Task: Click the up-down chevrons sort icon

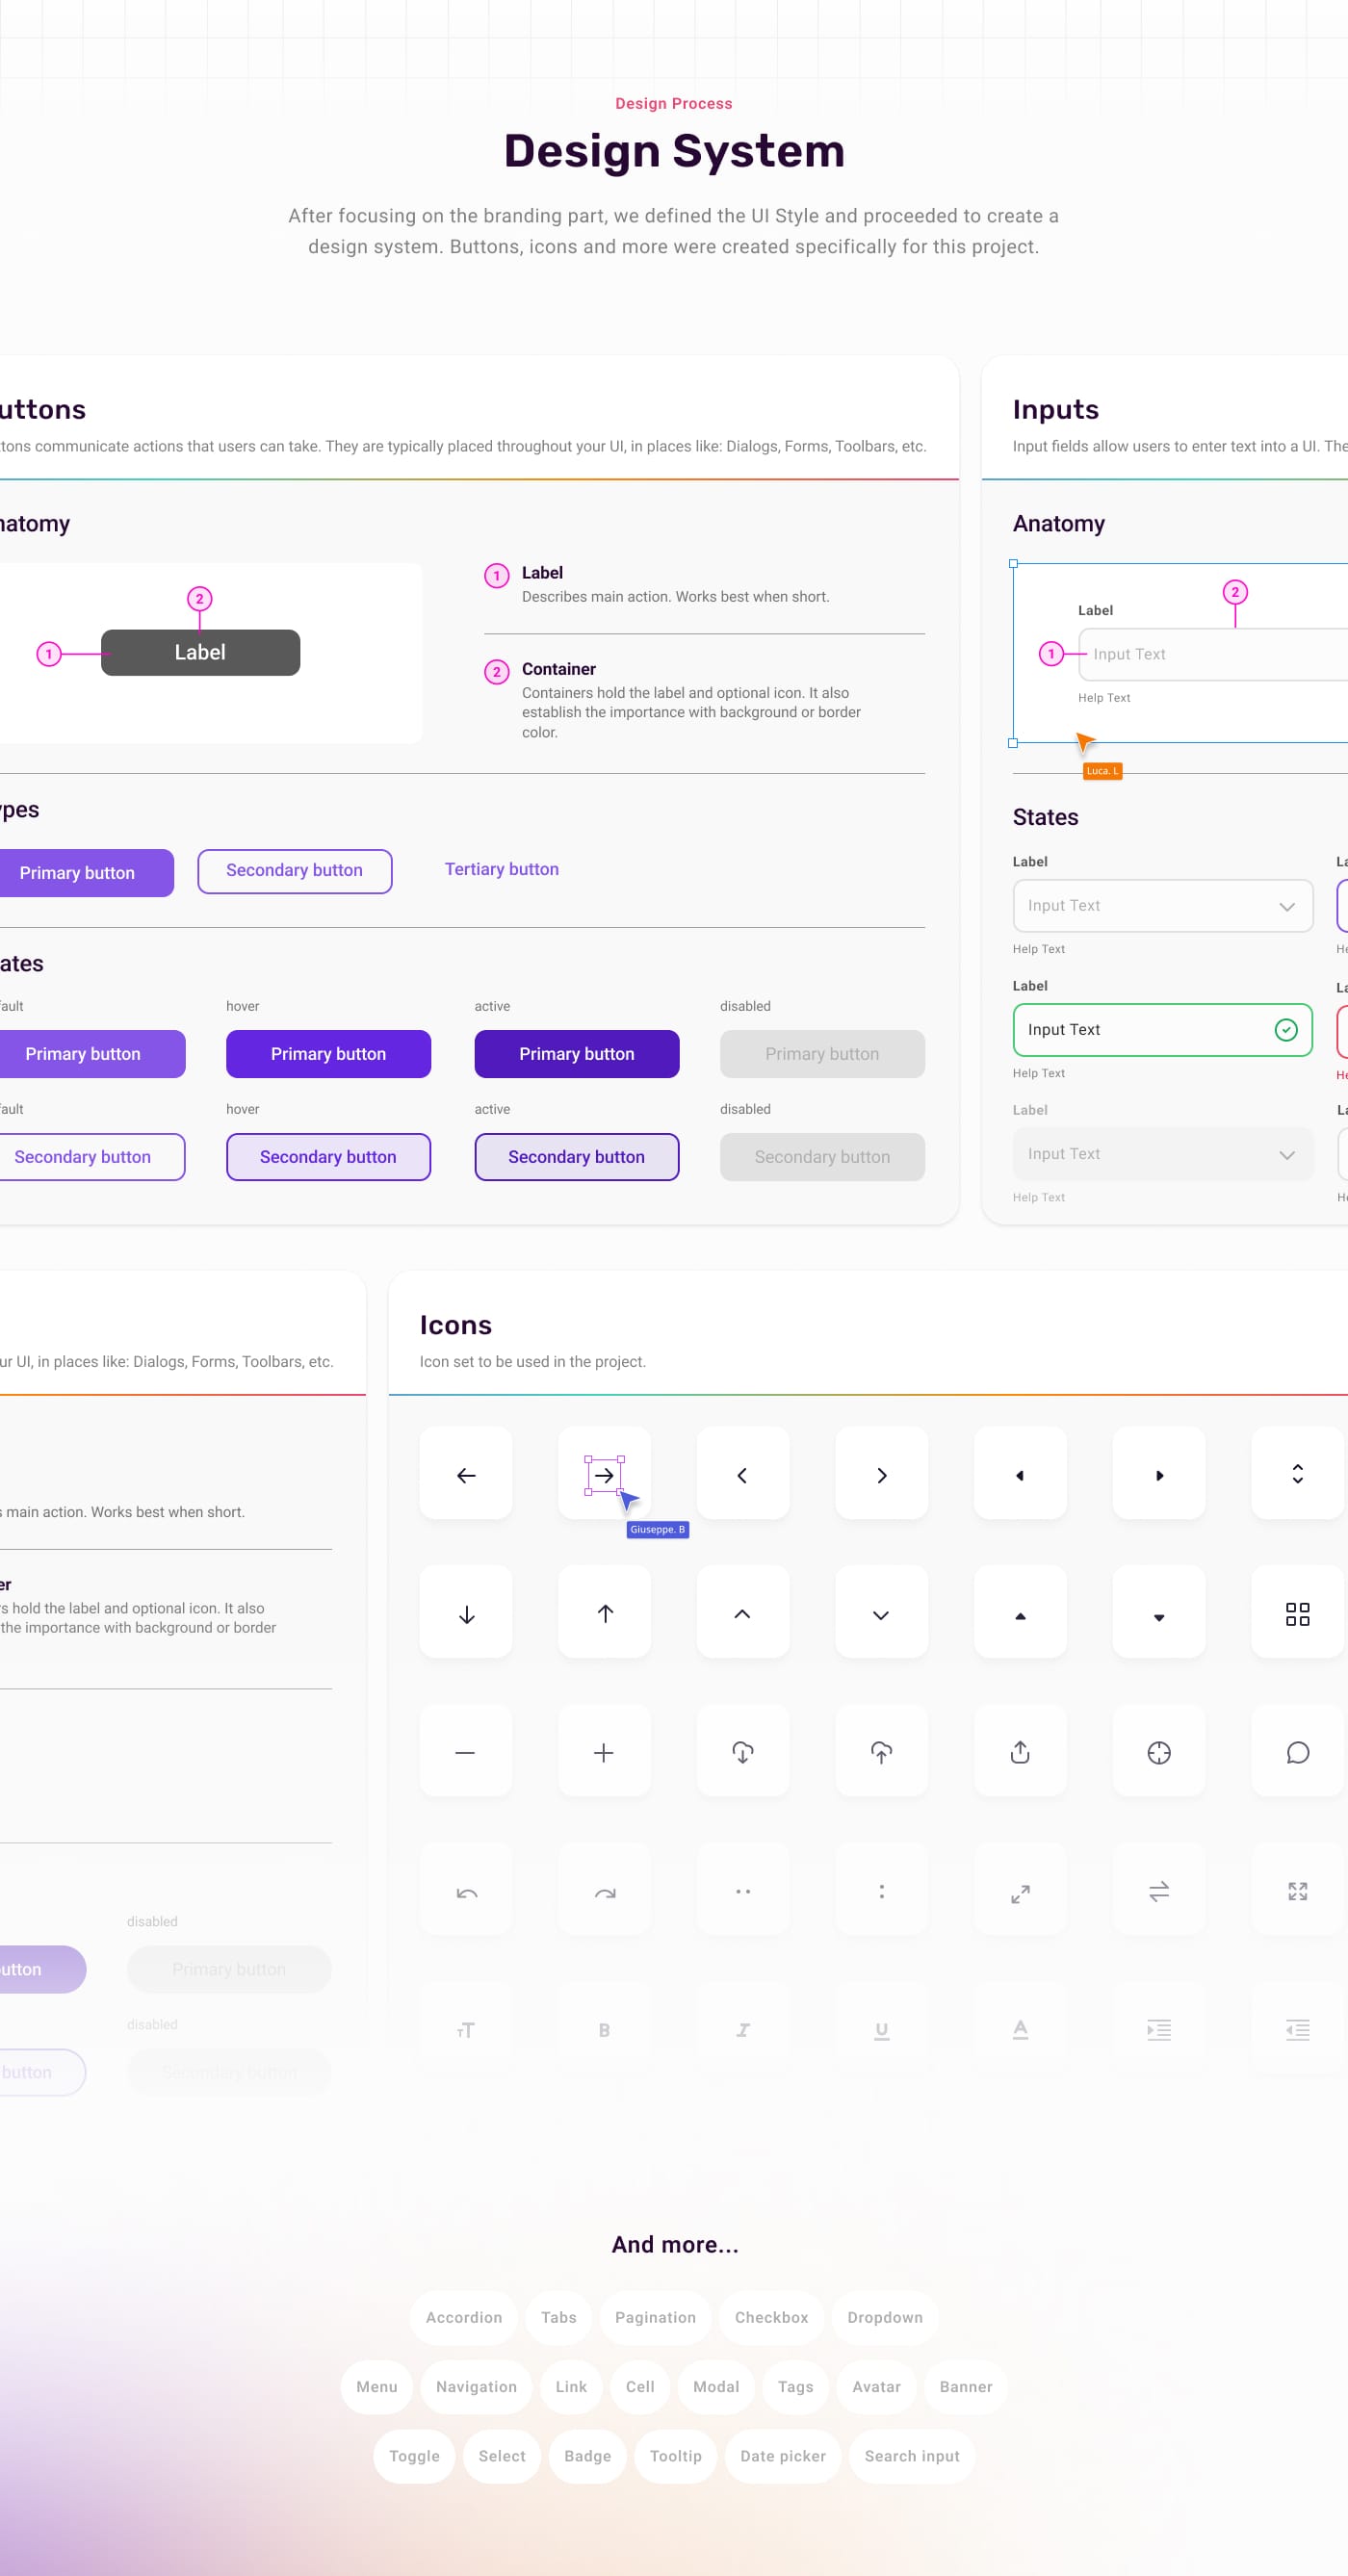Action: pyautogui.click(x=1297, y=1474)
